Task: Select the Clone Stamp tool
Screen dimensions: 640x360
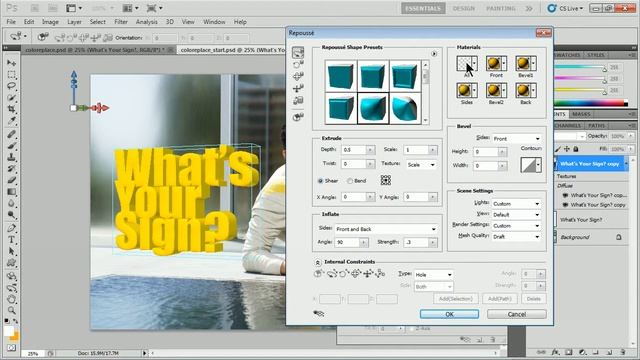Action: [11, 157]
